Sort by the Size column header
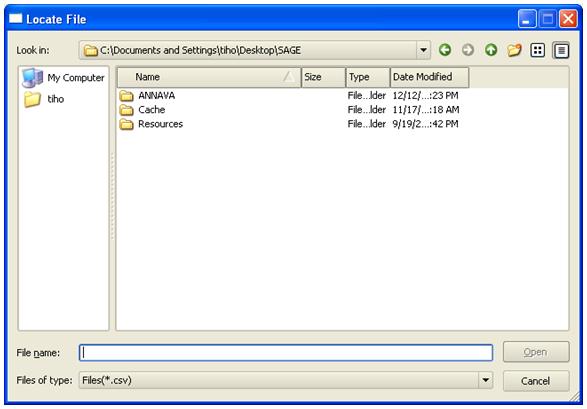 323,77
